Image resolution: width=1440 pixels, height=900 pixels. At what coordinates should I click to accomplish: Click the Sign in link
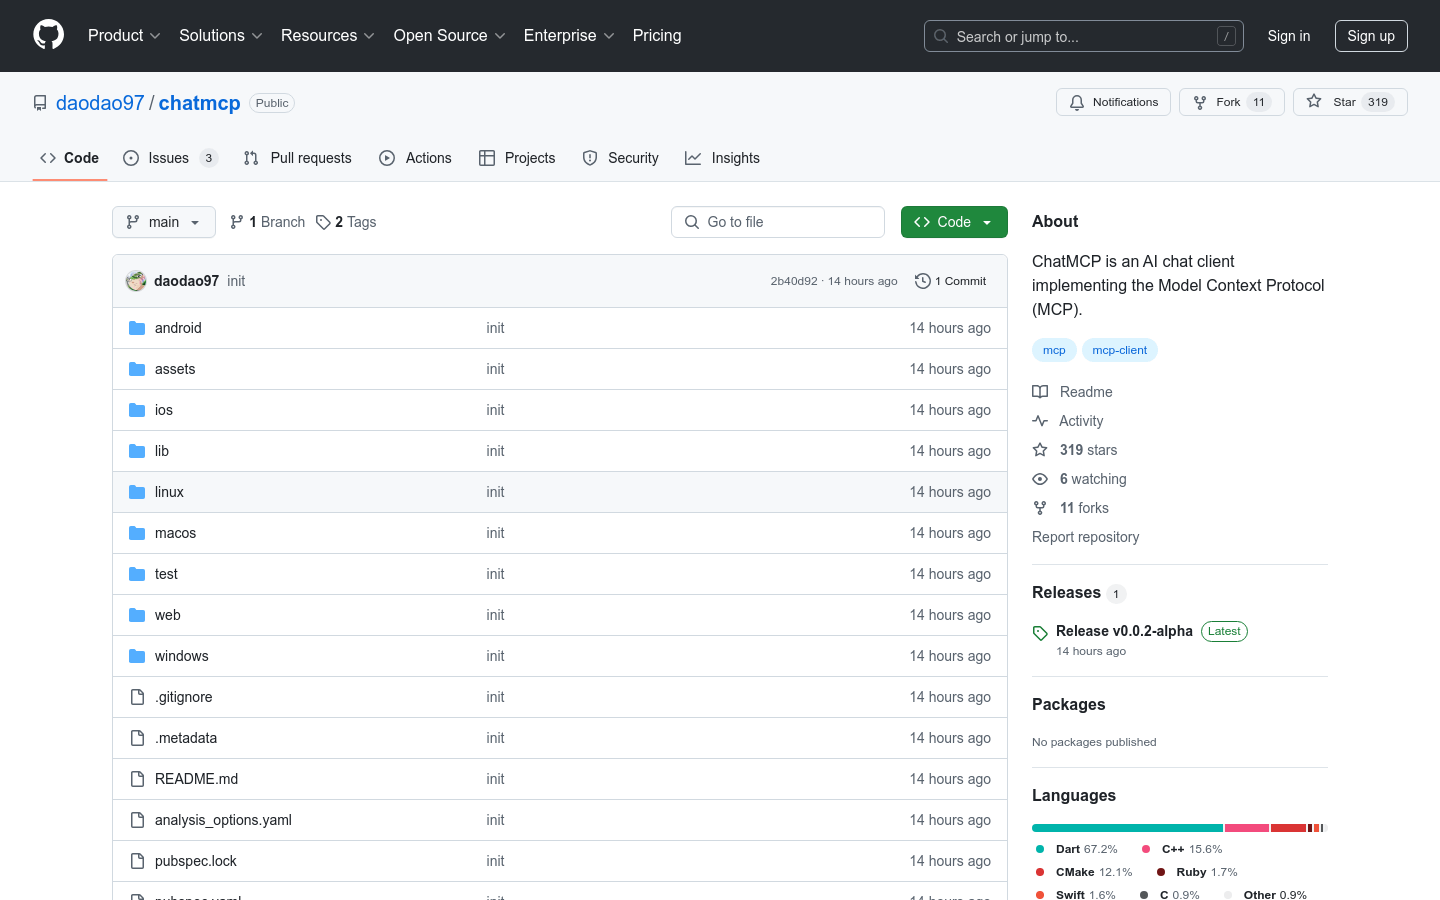click(1289, 36)
